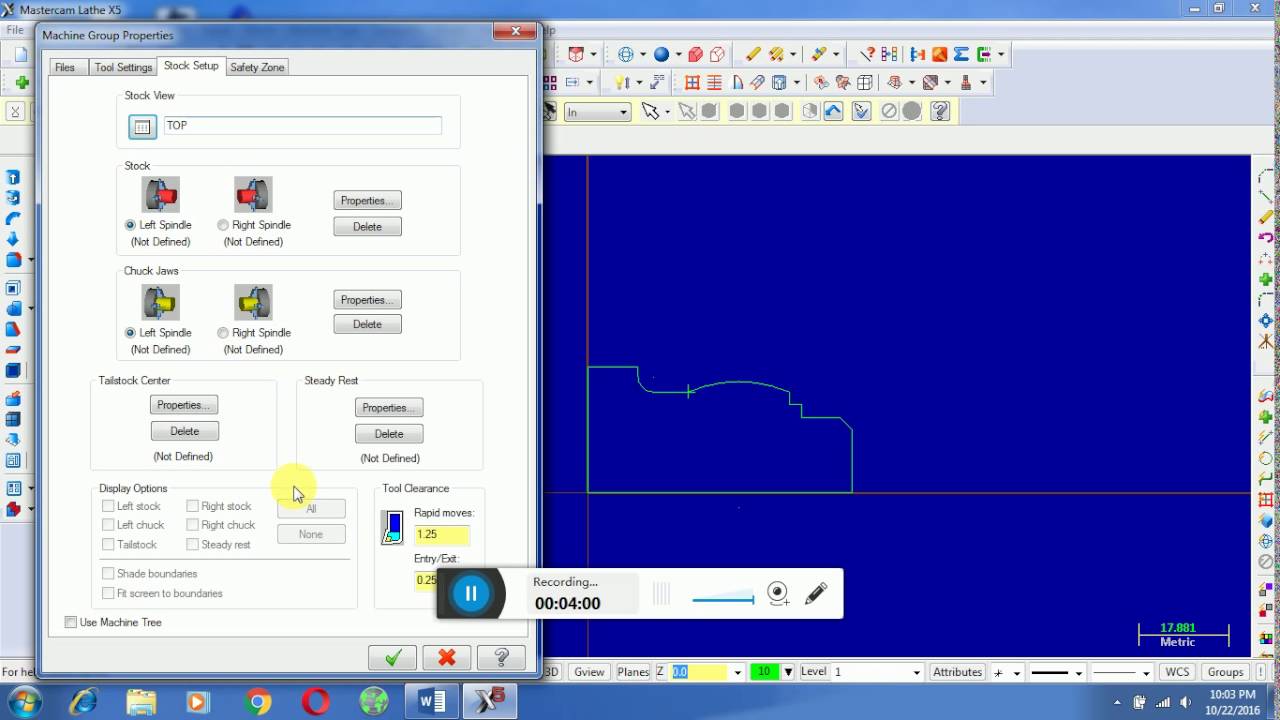Open Microsoft Word from taskbar

(432, 702)
